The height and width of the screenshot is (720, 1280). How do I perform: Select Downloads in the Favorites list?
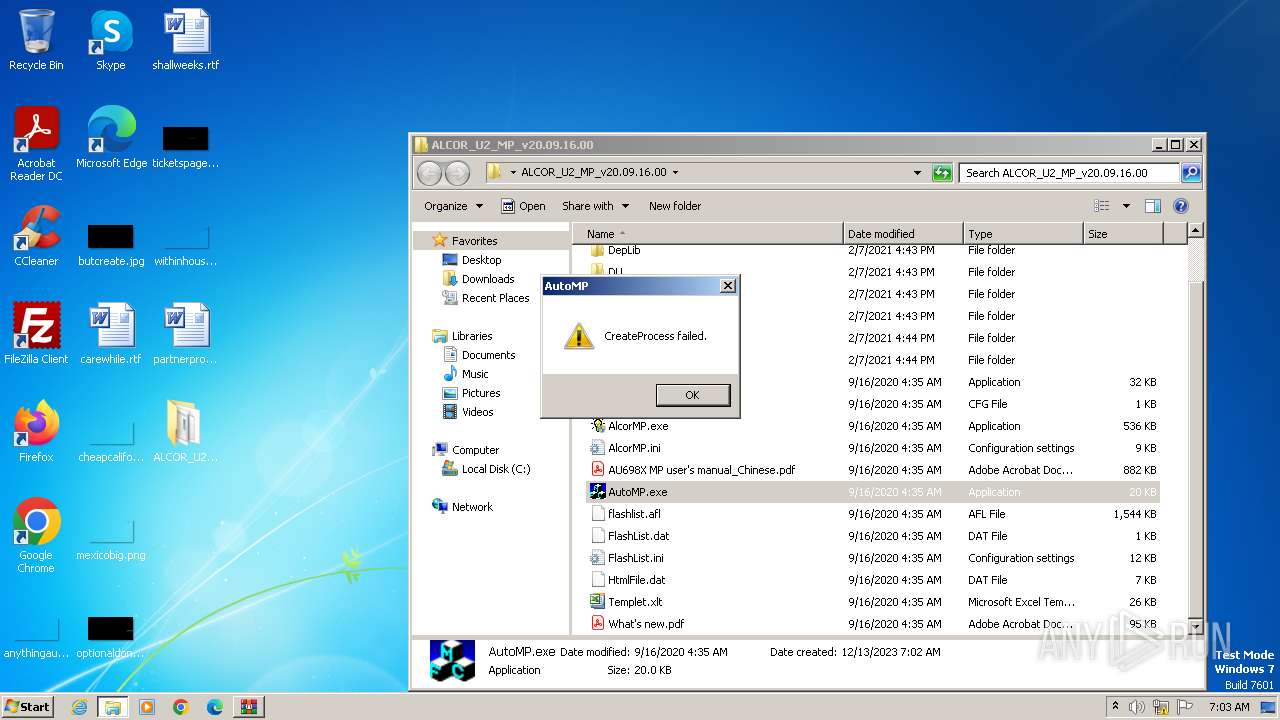coord(487,279)
